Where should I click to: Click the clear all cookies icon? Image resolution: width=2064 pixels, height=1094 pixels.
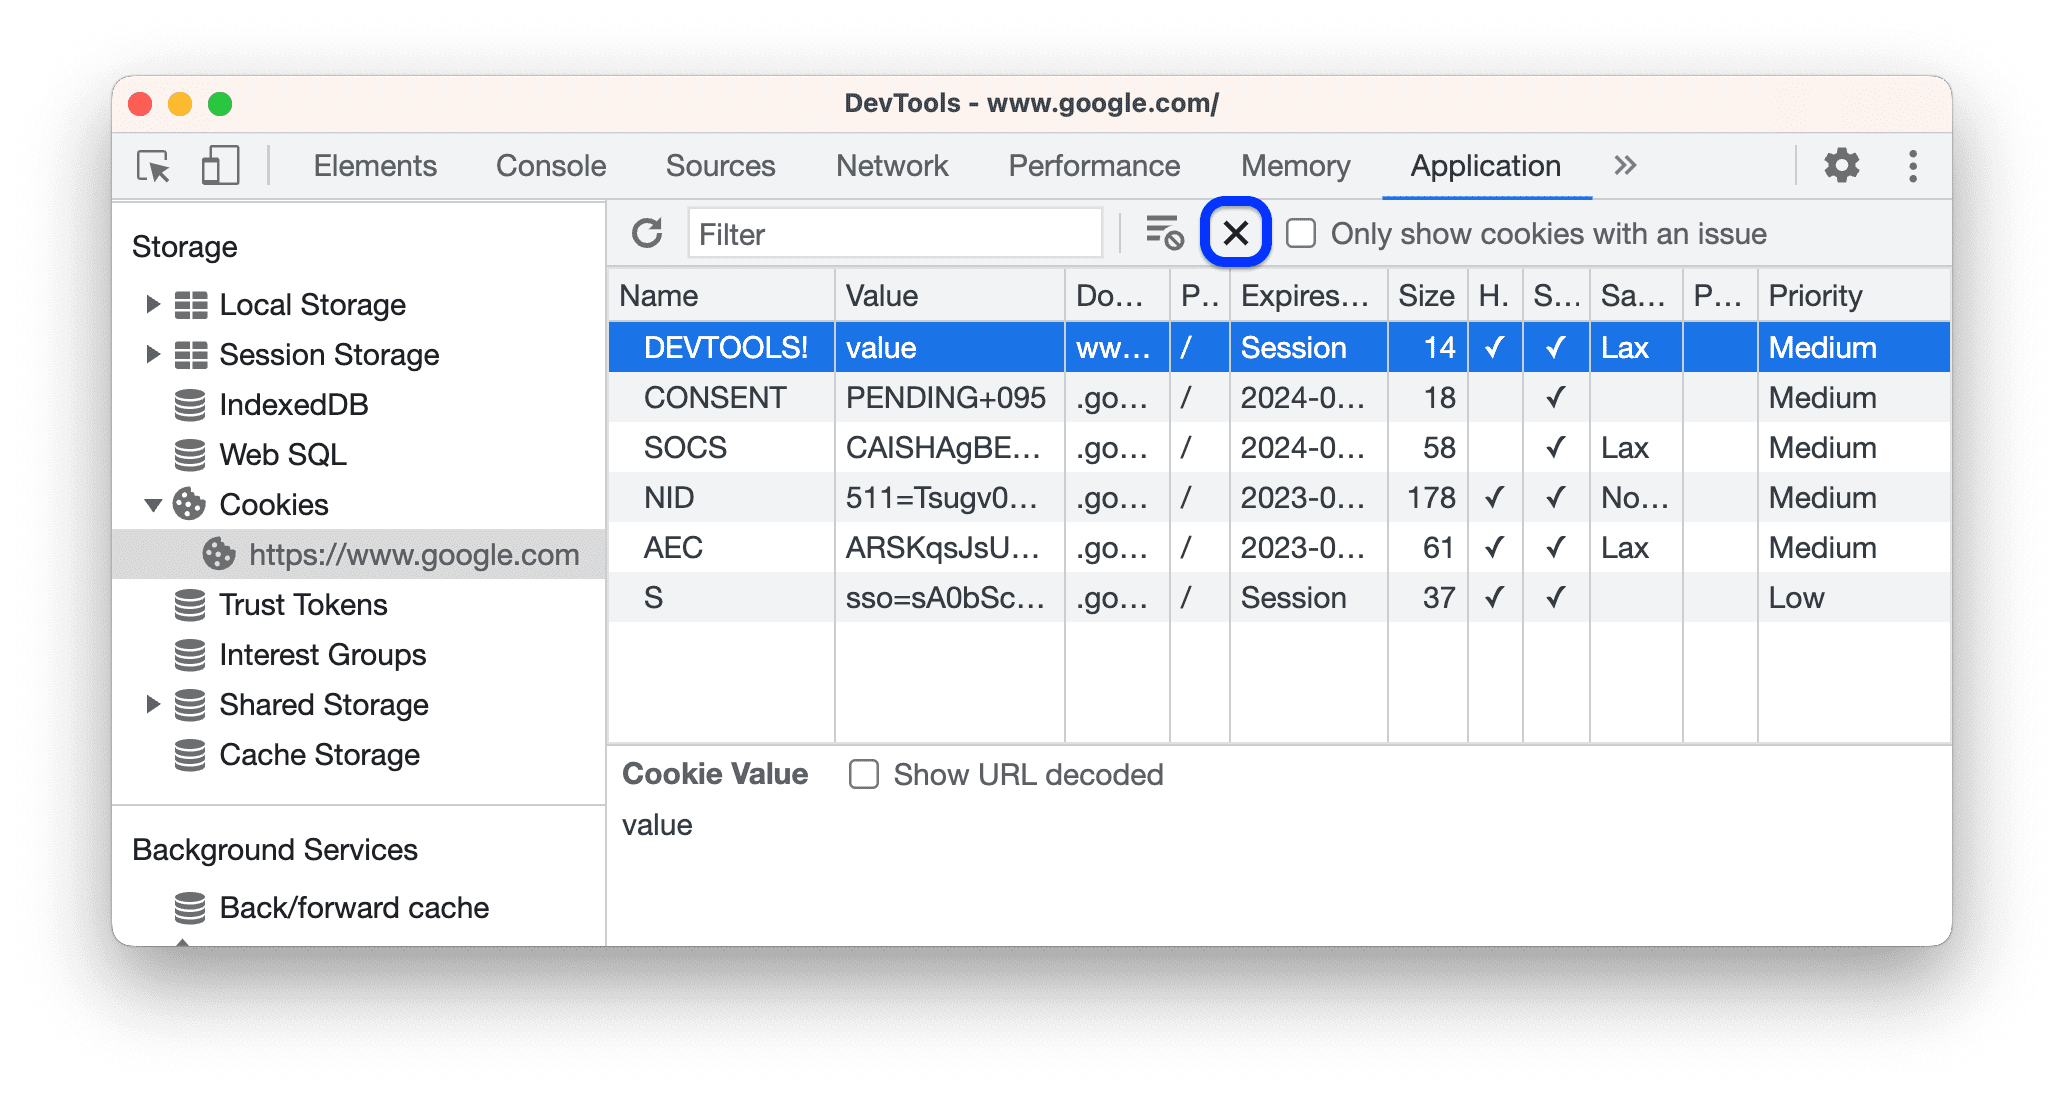(x=1235, y=232)
